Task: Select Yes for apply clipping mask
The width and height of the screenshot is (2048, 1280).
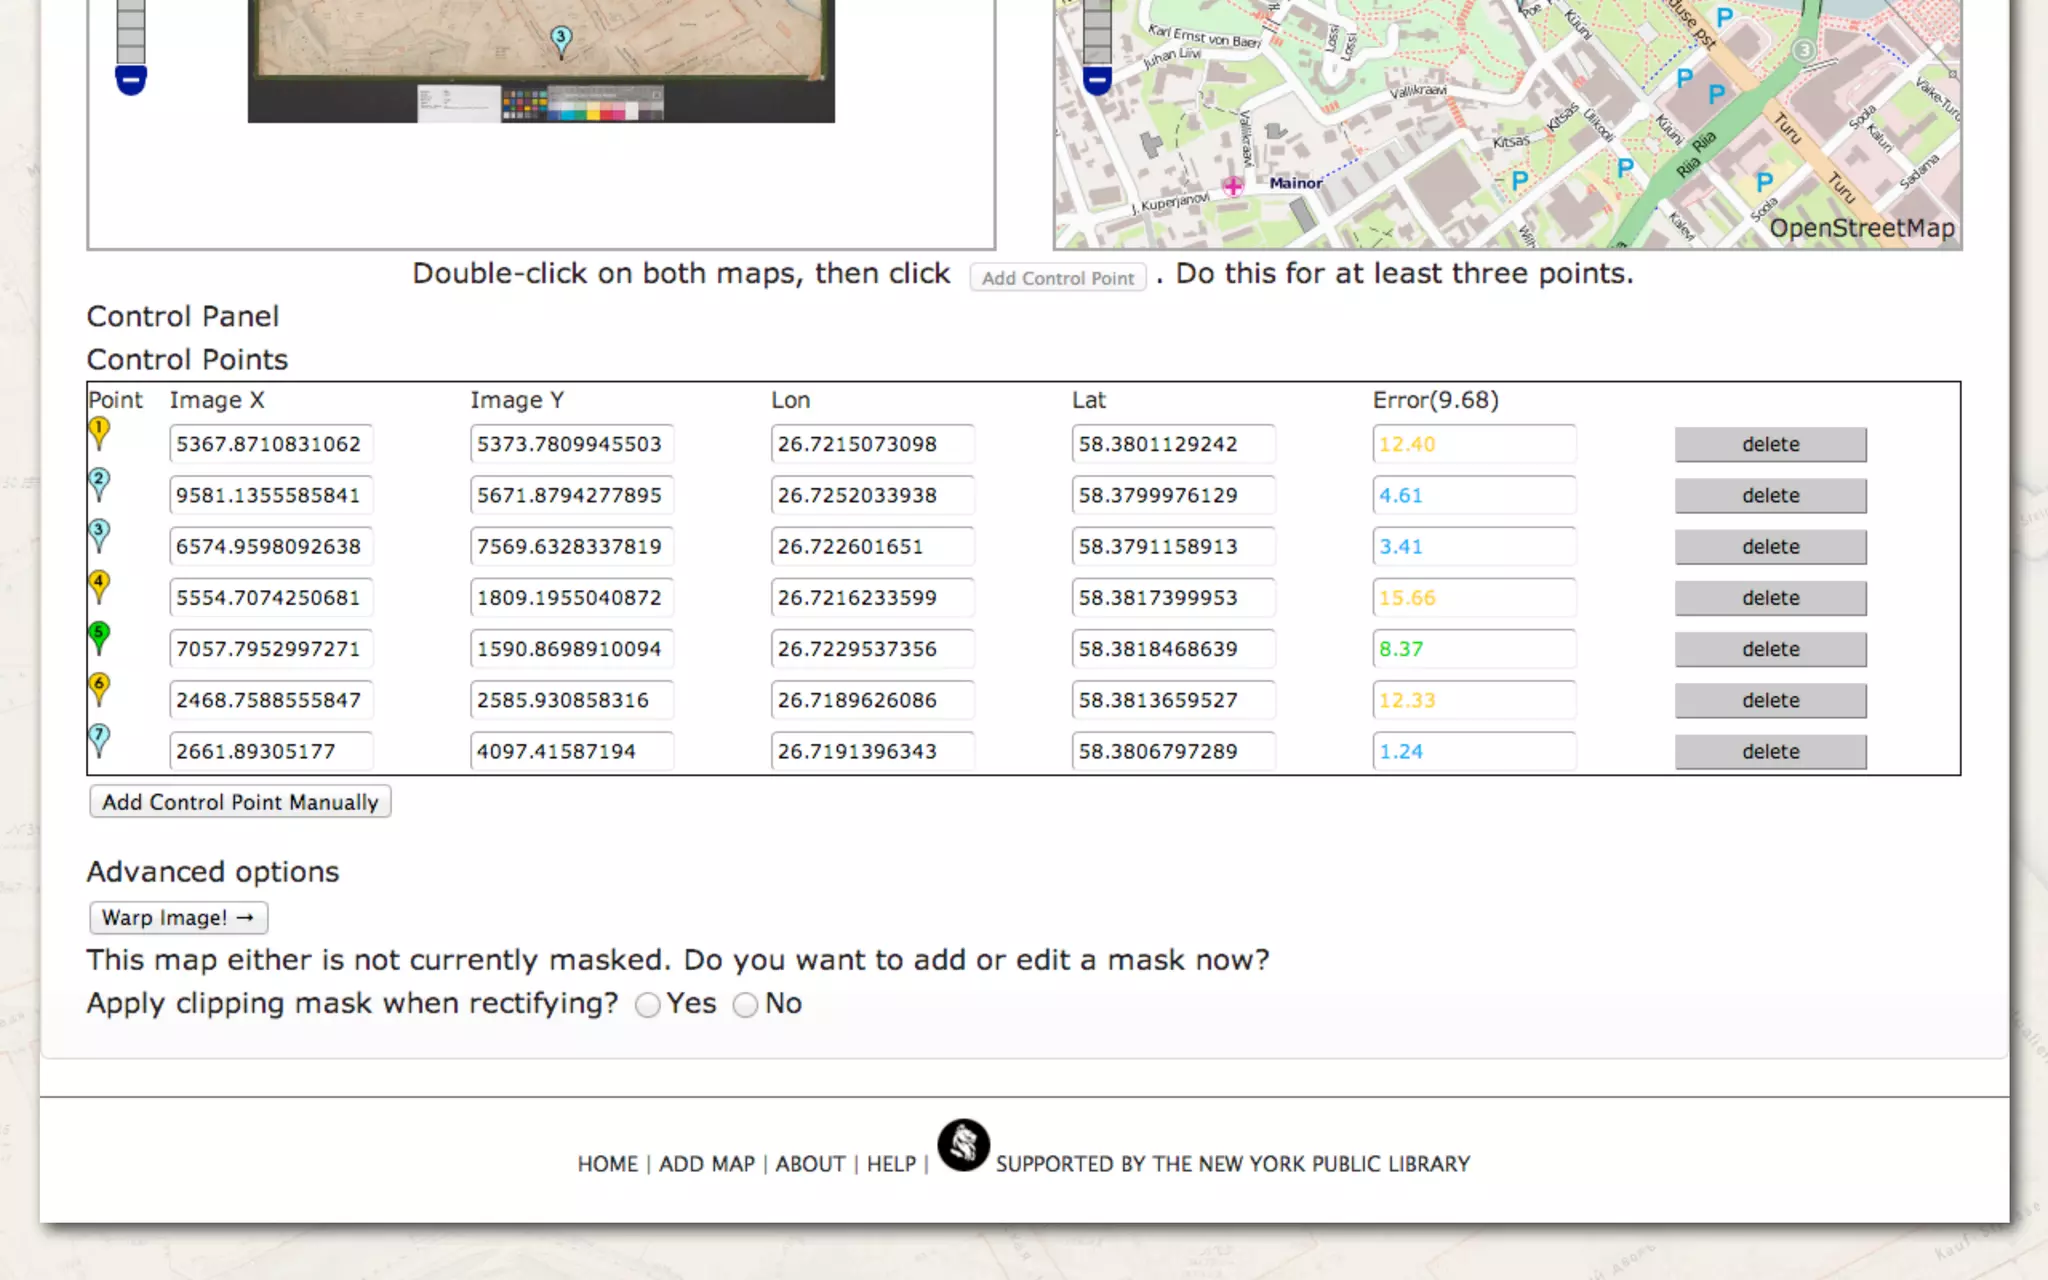Action: click(x=648, y=1005)
